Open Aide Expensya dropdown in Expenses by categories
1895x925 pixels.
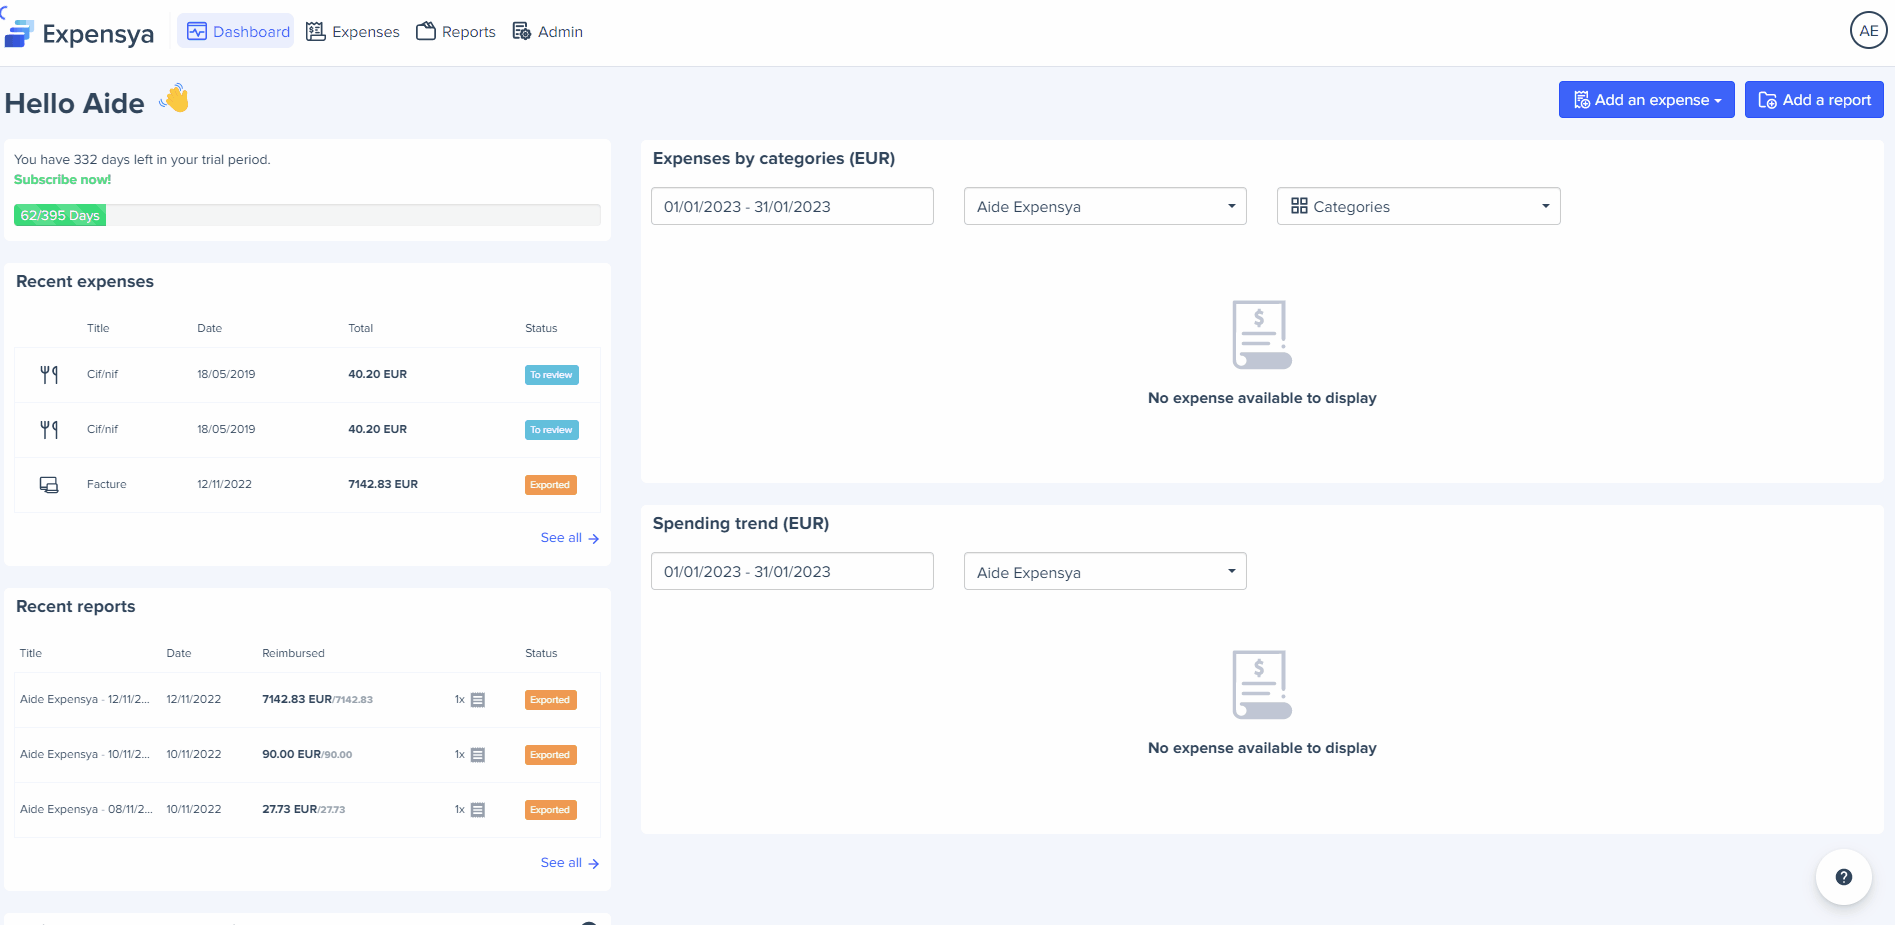[1104, 207]
